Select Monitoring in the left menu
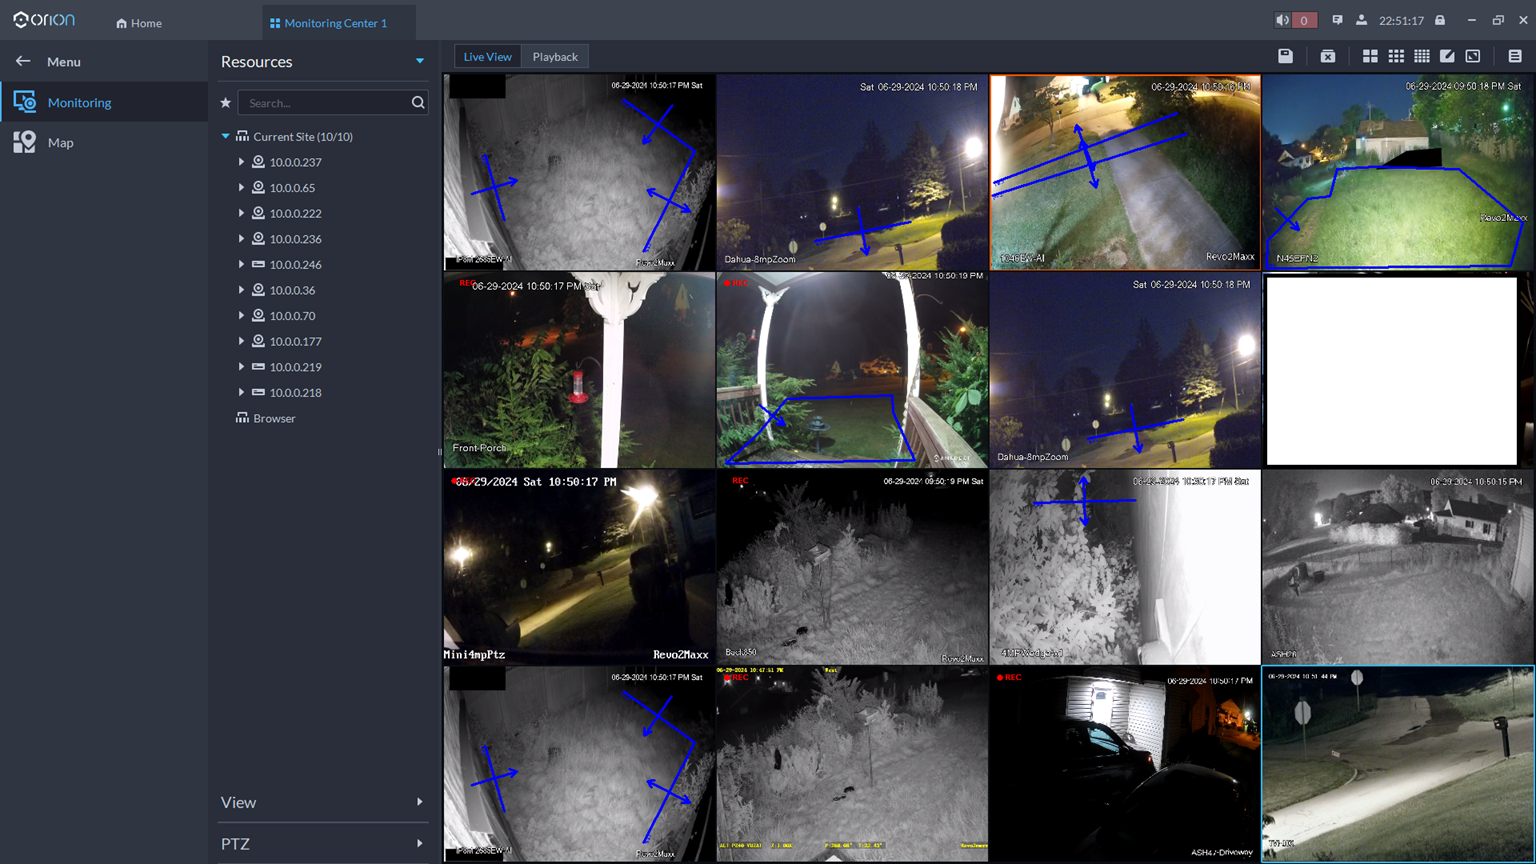This screenshot has width=1536, height=864. 104,102
